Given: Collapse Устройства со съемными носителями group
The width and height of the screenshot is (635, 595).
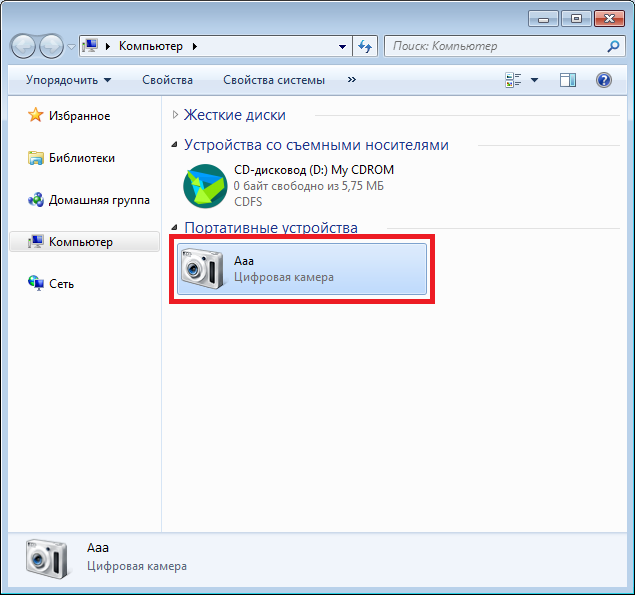Looking at the screenshot, I should [x=175, y=145].
